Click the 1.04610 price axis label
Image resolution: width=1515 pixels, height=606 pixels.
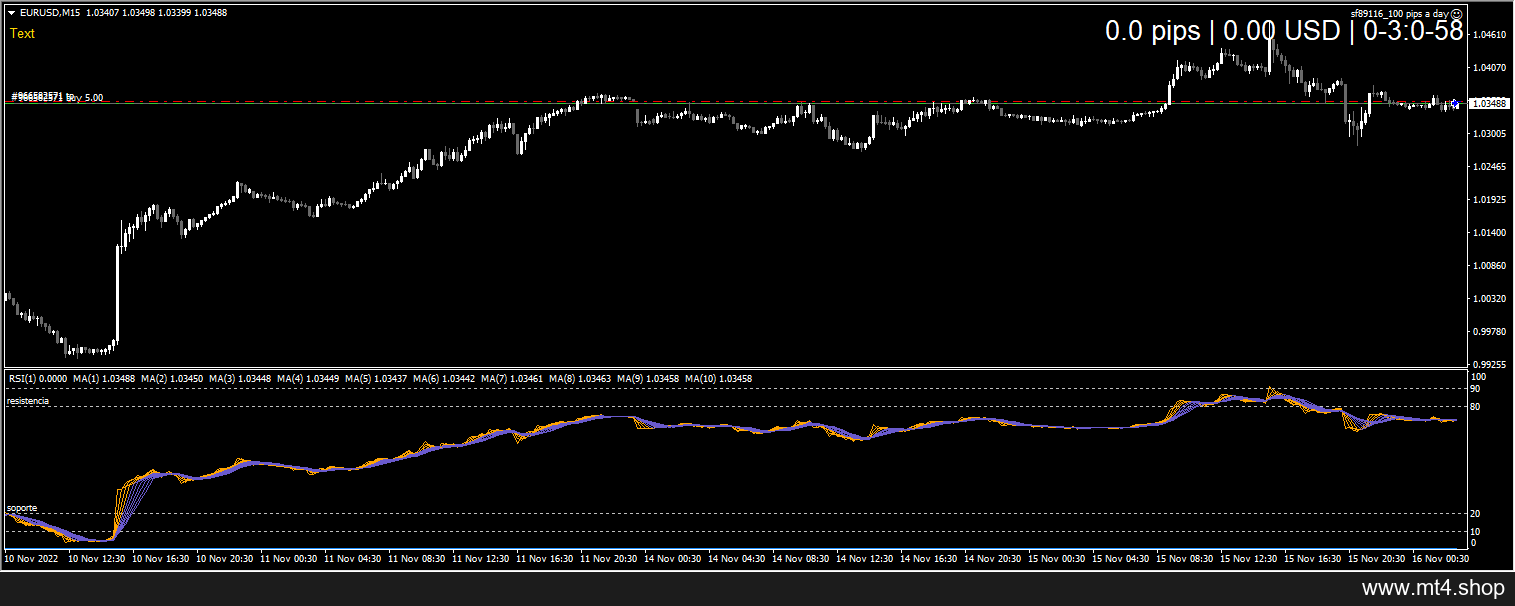[x=1490, y=35]
